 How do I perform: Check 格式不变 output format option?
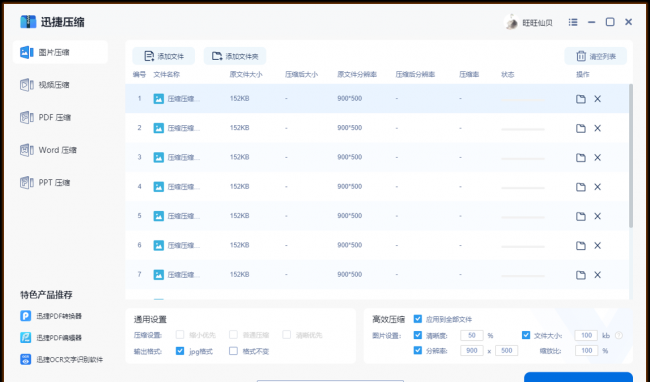click(x=233, y=351)
